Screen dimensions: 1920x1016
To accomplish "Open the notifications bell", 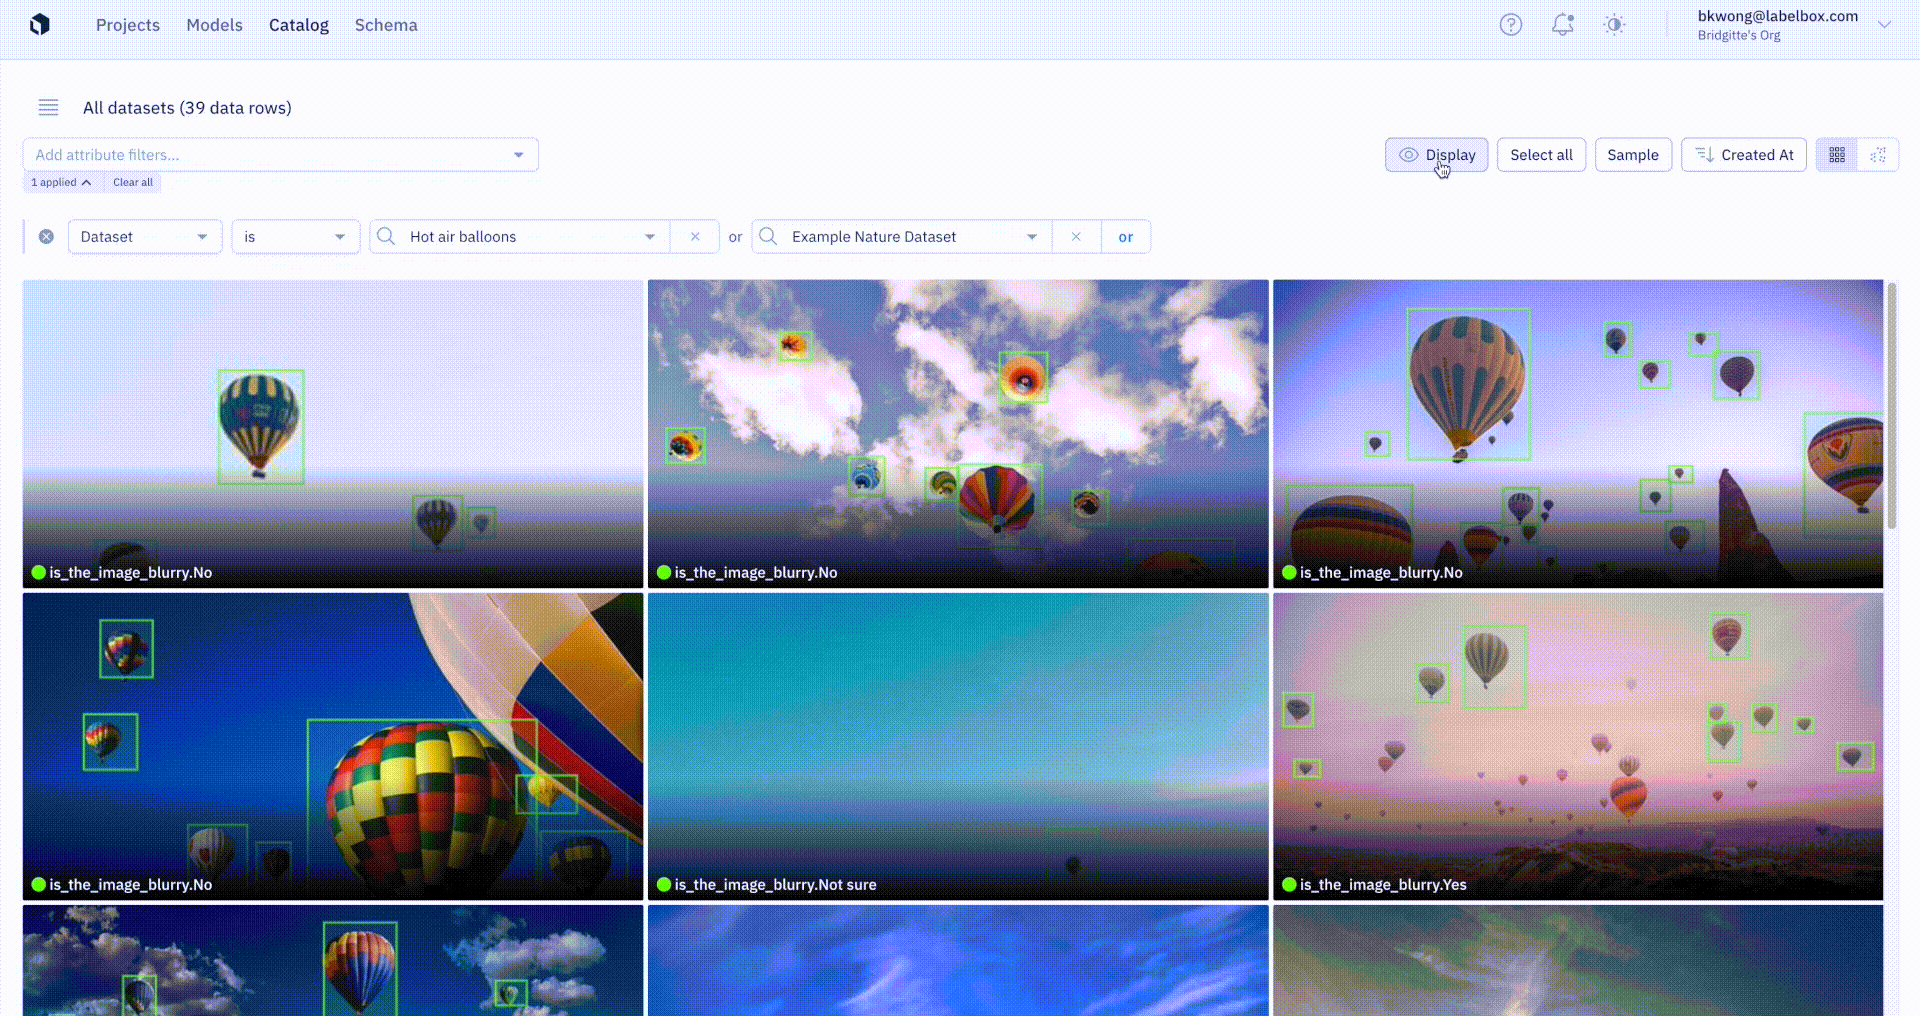I will tap(1562, 25).
